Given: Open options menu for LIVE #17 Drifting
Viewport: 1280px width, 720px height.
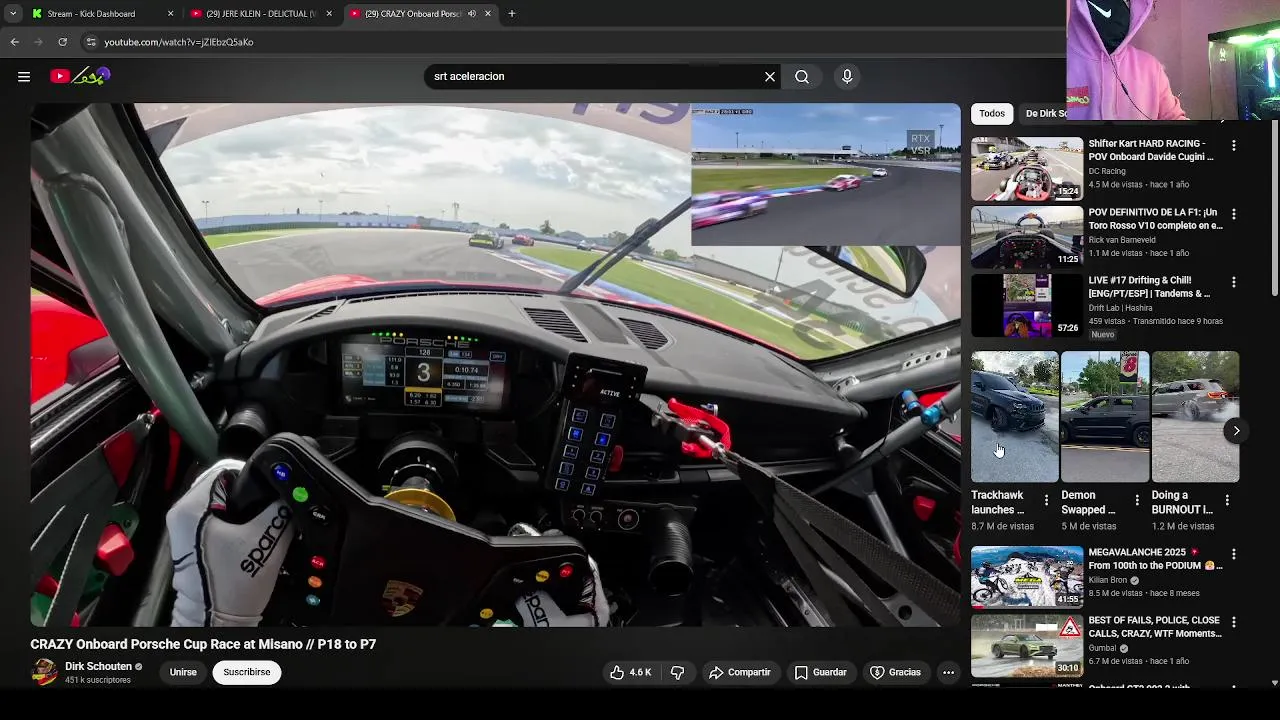Looking at the screenshot, I should point(1233,282).
